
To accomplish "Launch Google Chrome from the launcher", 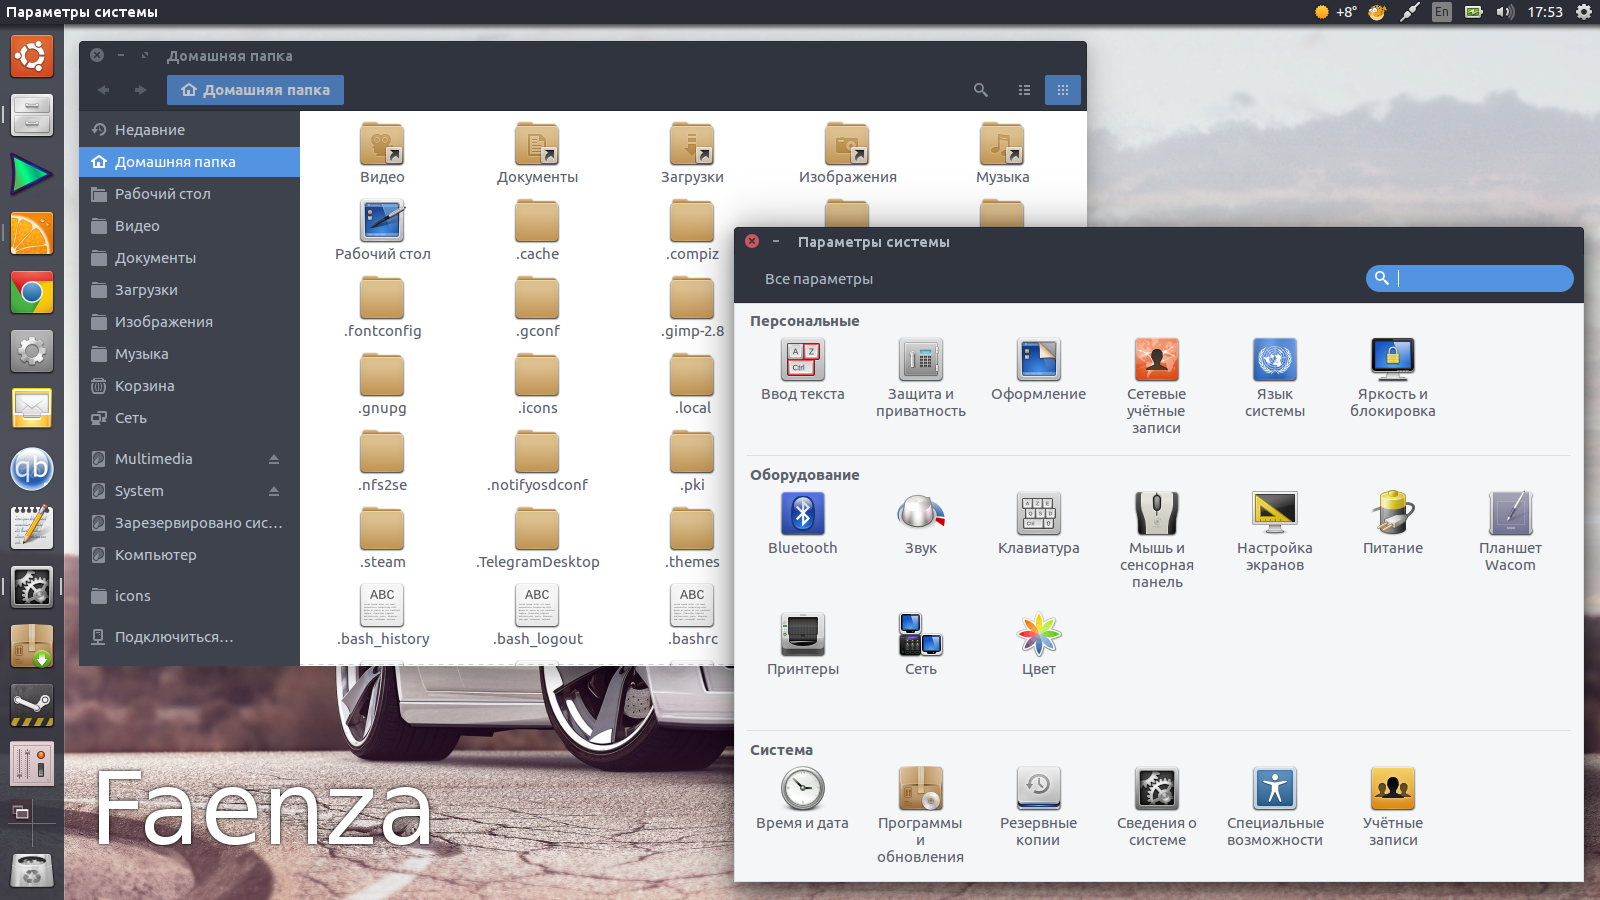I will pos(32,293).
